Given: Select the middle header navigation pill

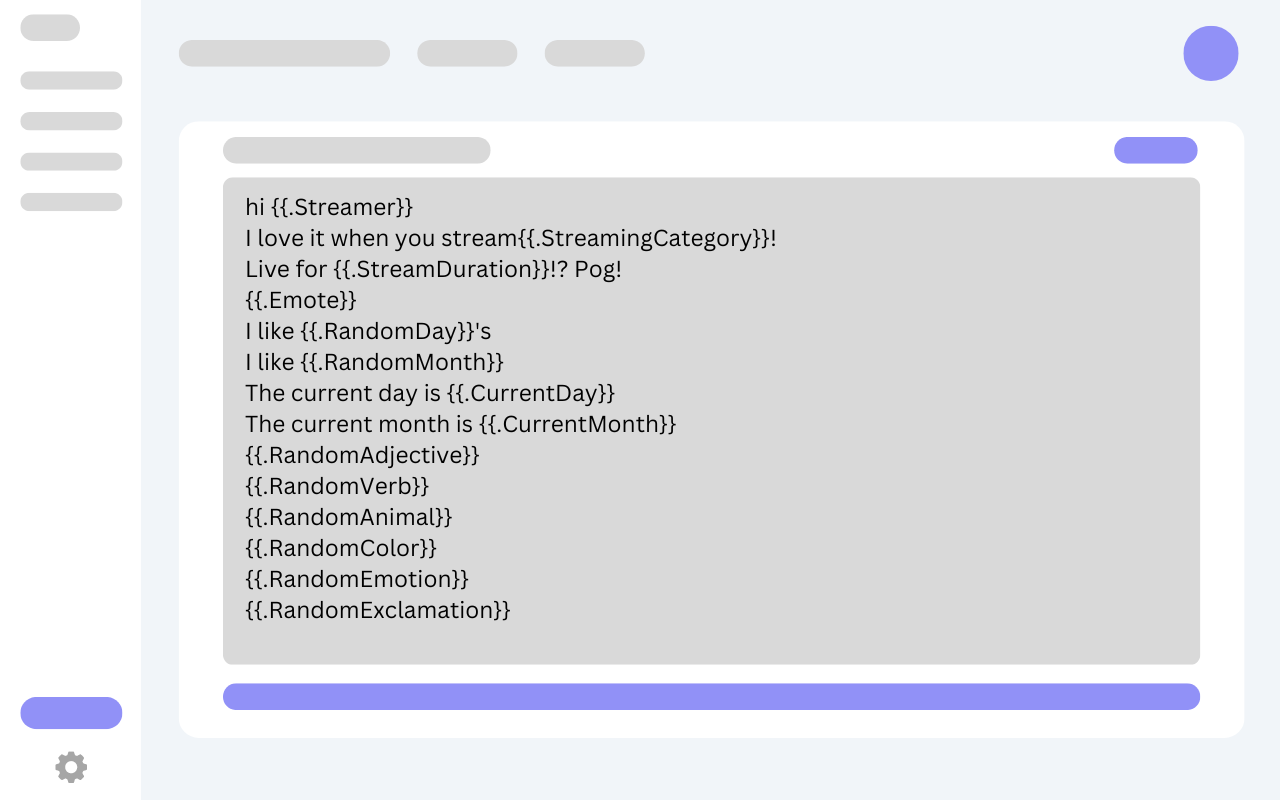Looking at the screenshot, I should point(467,53).
